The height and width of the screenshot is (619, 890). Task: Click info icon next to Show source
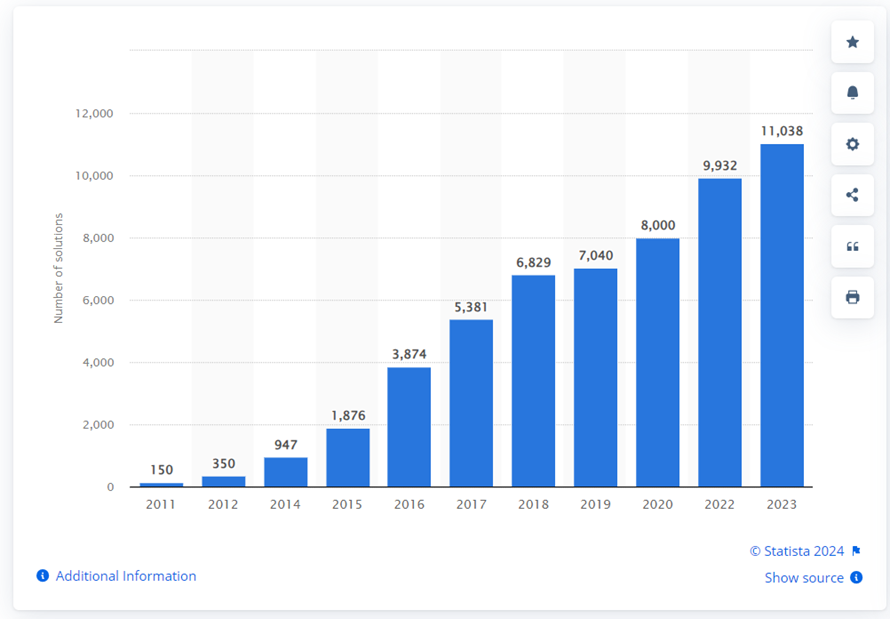856,578
